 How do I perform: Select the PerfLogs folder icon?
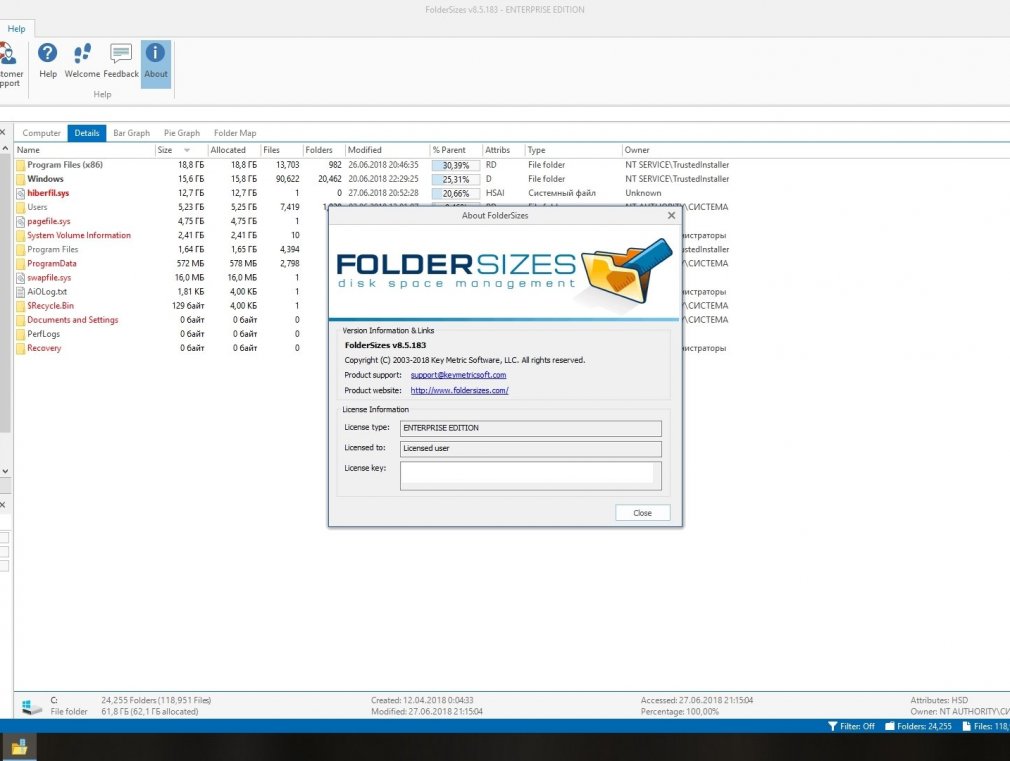click(21, 334)
